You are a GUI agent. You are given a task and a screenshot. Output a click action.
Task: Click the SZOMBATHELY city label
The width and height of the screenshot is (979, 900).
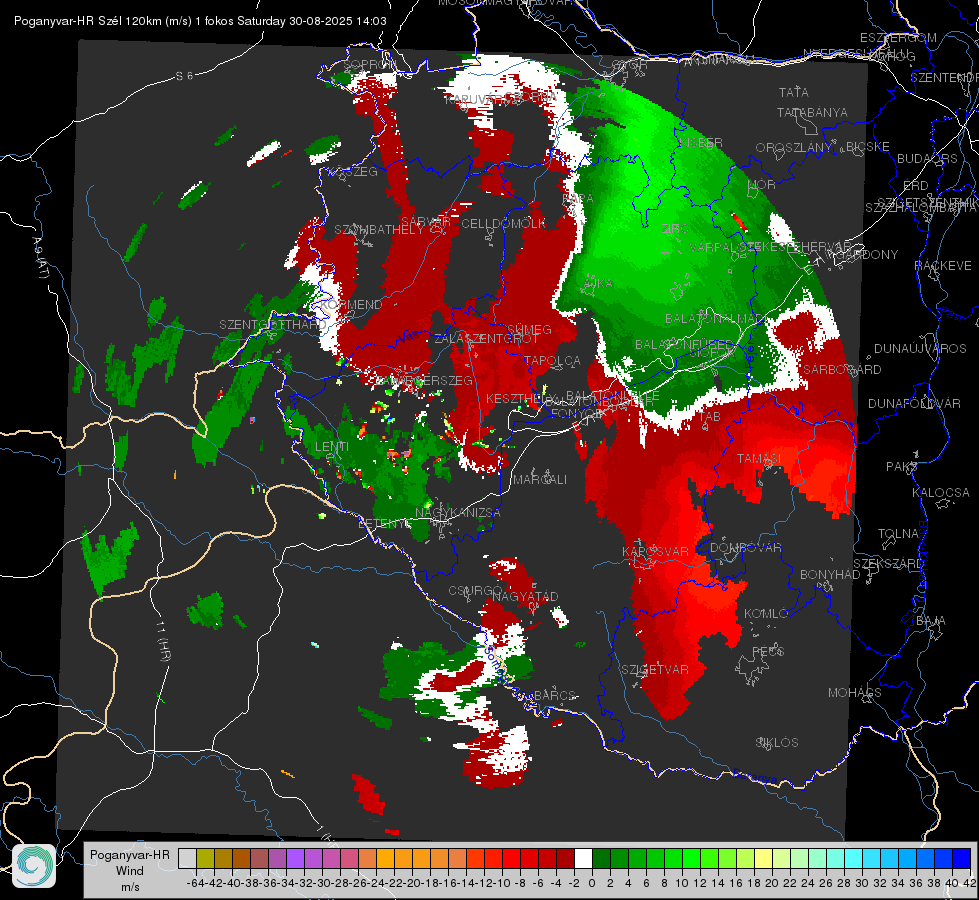[x=378, y=230]
